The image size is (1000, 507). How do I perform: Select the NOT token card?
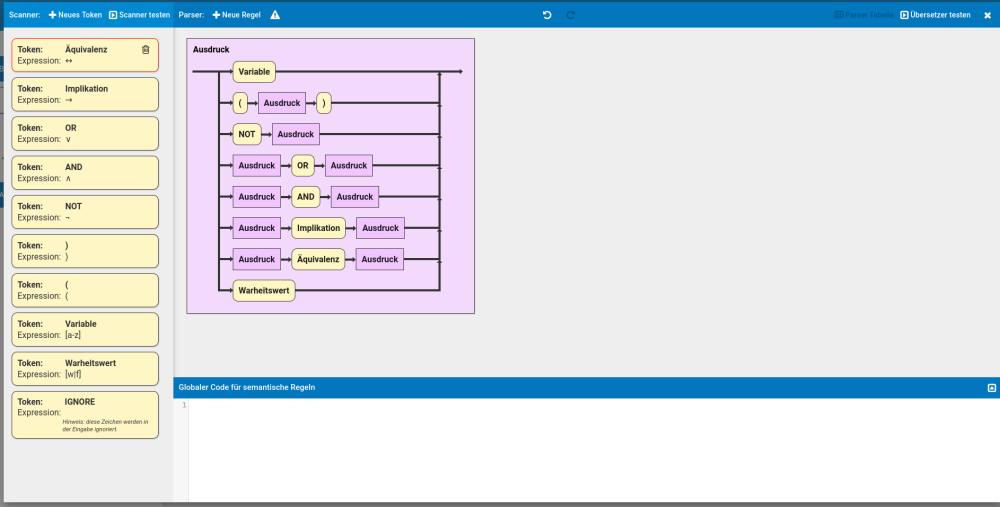pyautogui.click(x=85, y=212)
